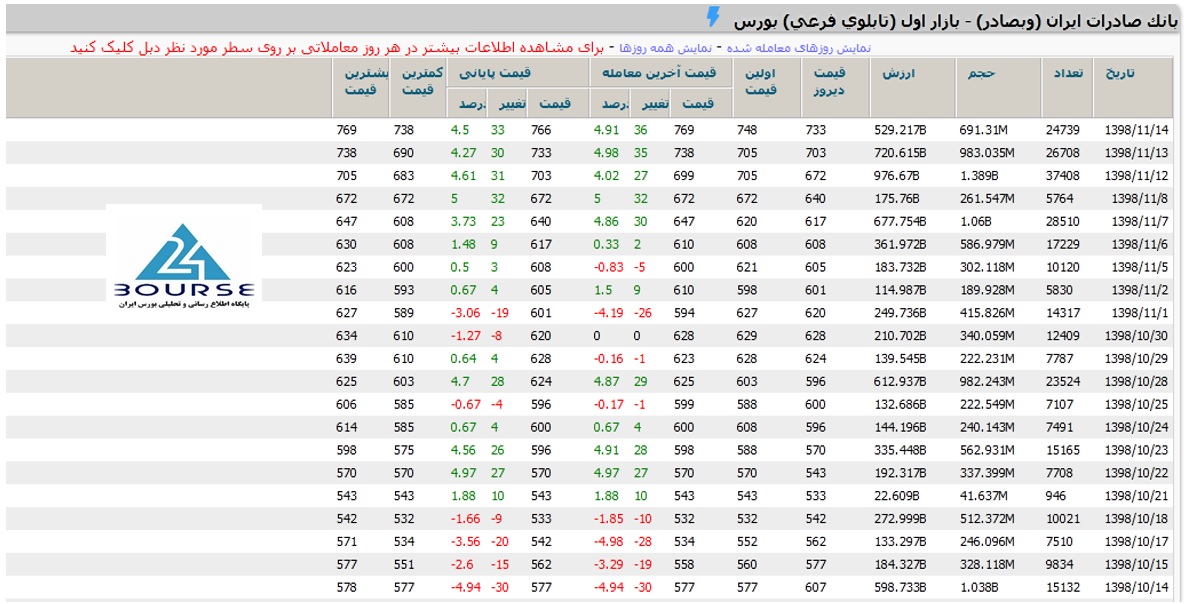Image resolution: width=1189 pixels, height=604 pixels.
Task: Select the row dated 1398/10/25
Action: tap(591, 404)
